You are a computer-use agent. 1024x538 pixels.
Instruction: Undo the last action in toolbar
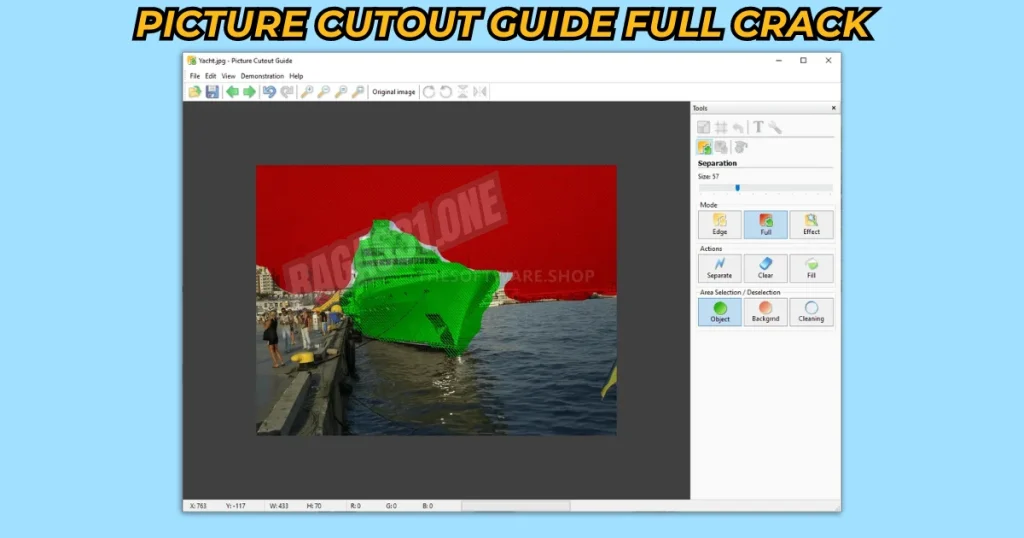tap(270, 92)
